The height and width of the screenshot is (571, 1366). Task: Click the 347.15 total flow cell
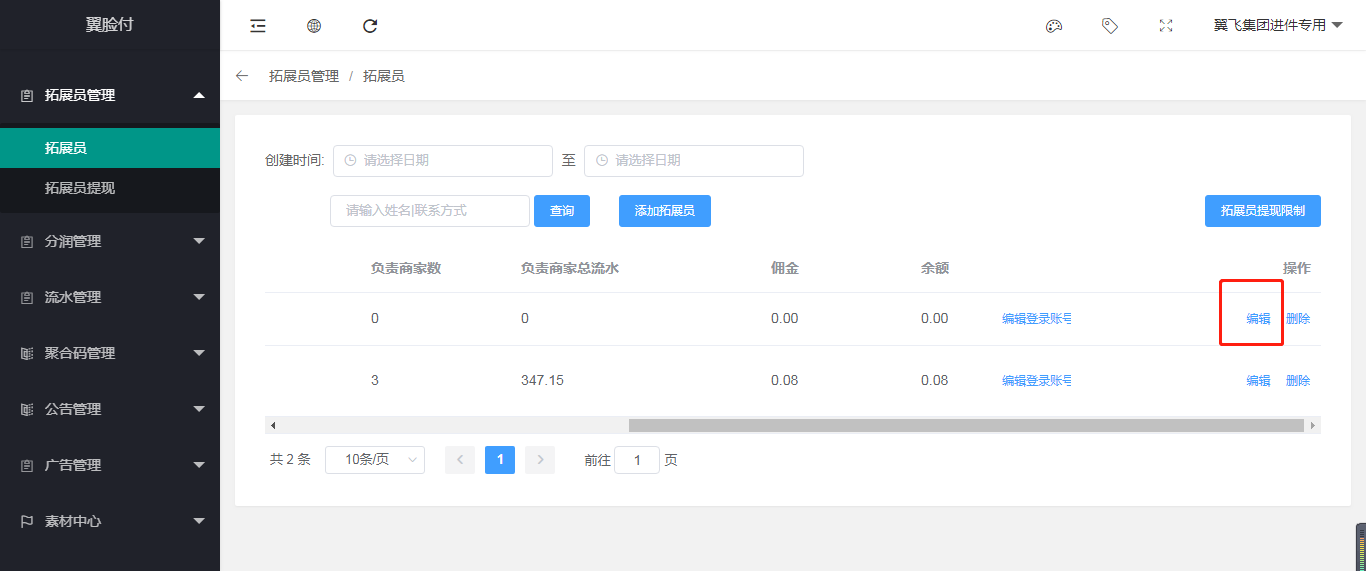[542, 381]
